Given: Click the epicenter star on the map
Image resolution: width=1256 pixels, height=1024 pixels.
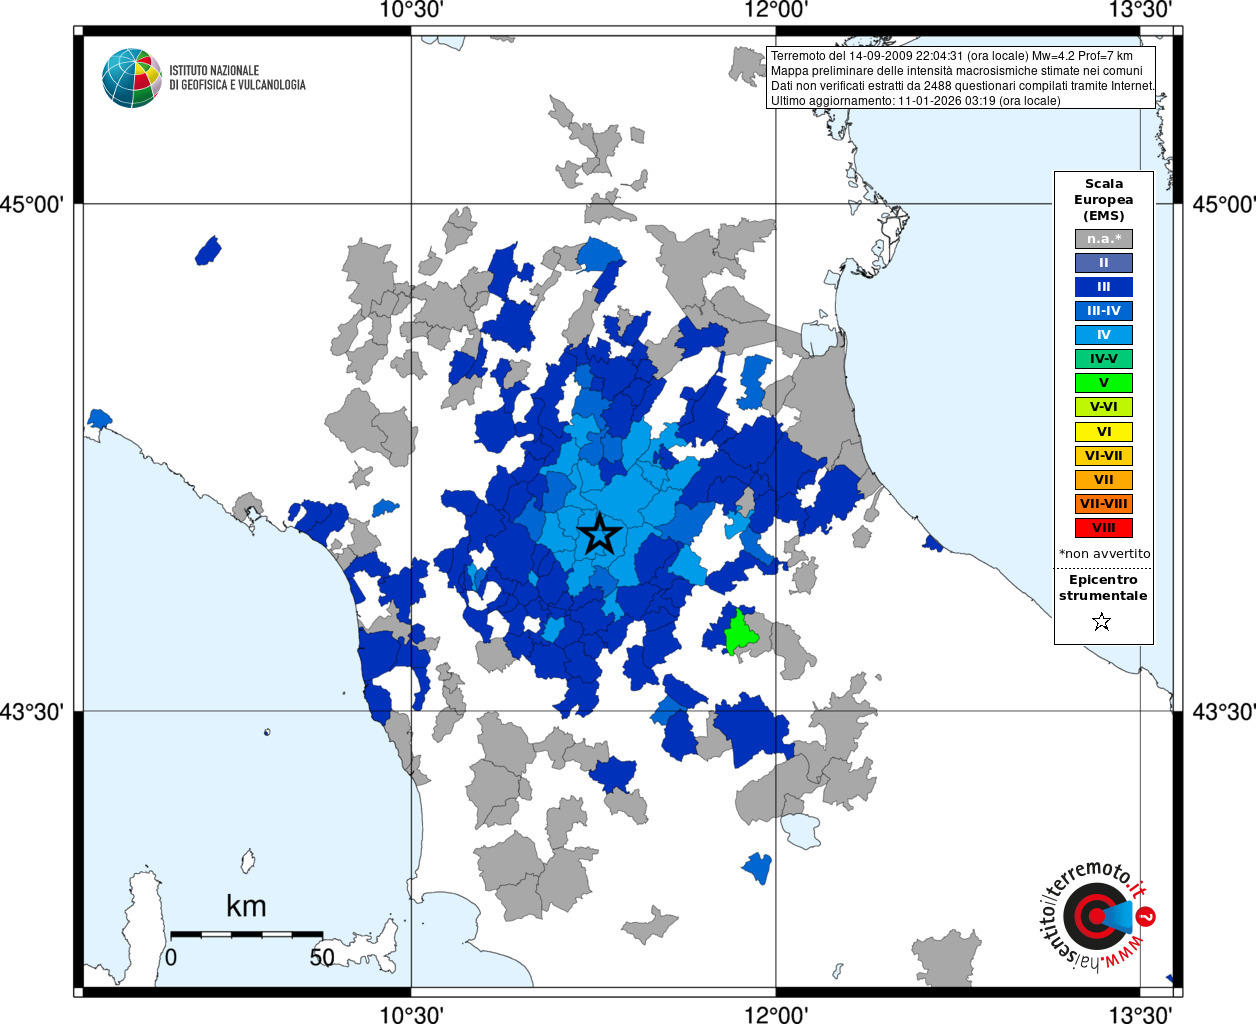Looking at the screenshot, I should click(599, 534).
